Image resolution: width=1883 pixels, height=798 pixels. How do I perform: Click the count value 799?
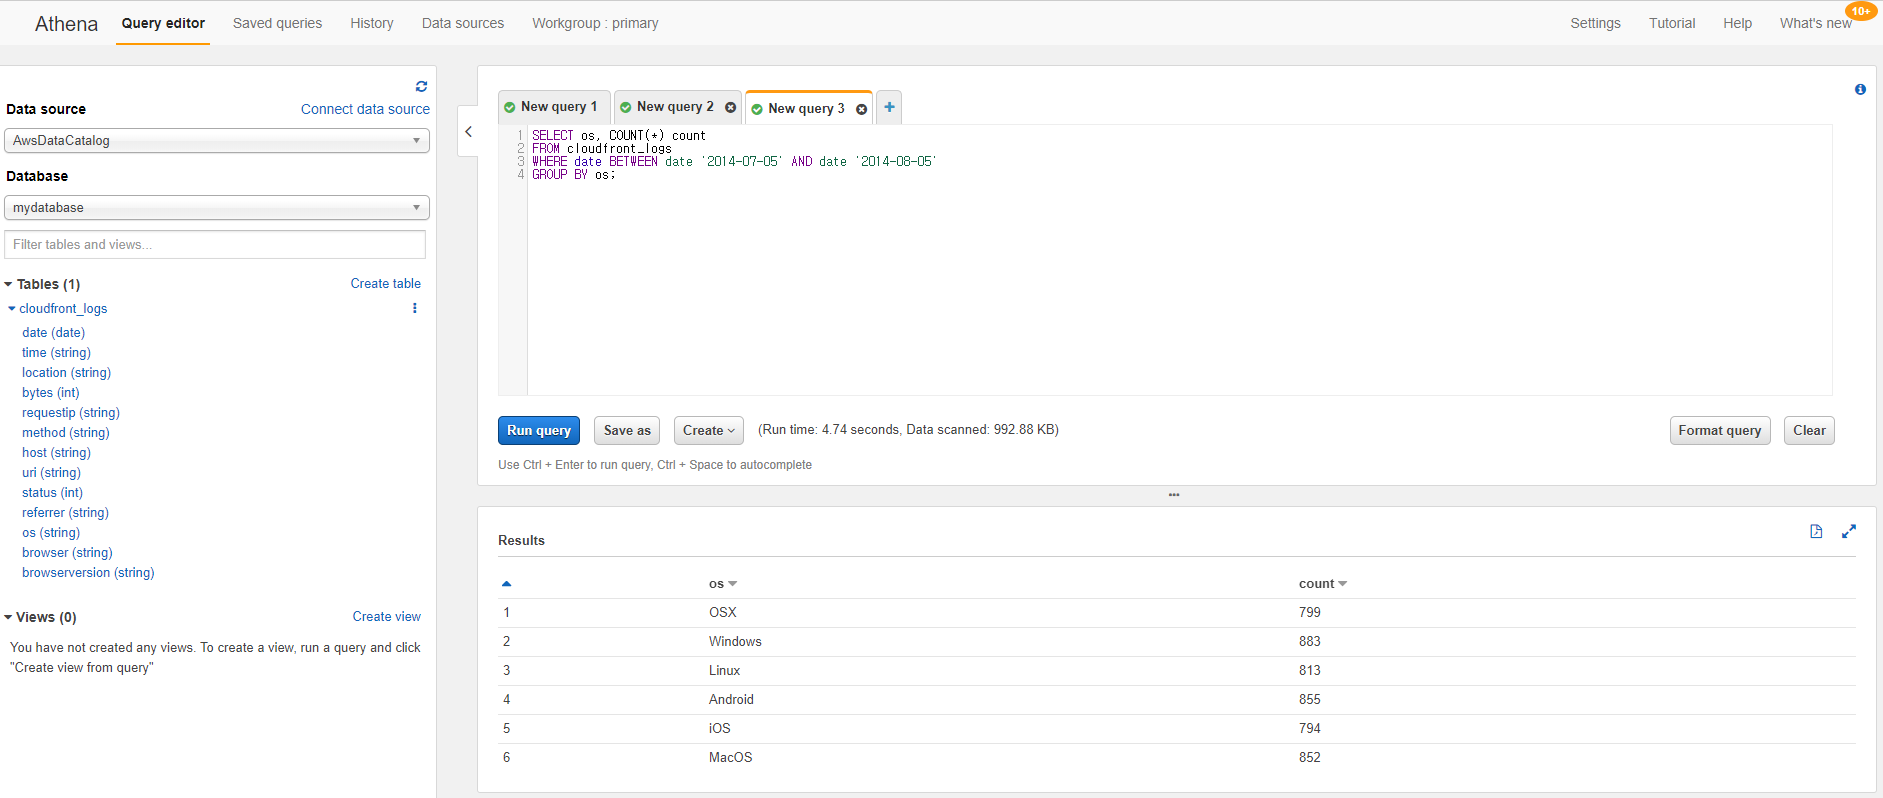1309,613
